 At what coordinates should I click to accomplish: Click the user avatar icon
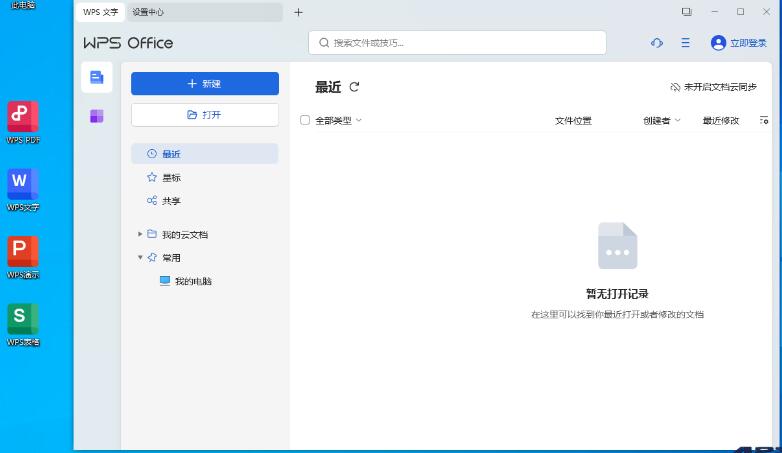pos(718,43)
